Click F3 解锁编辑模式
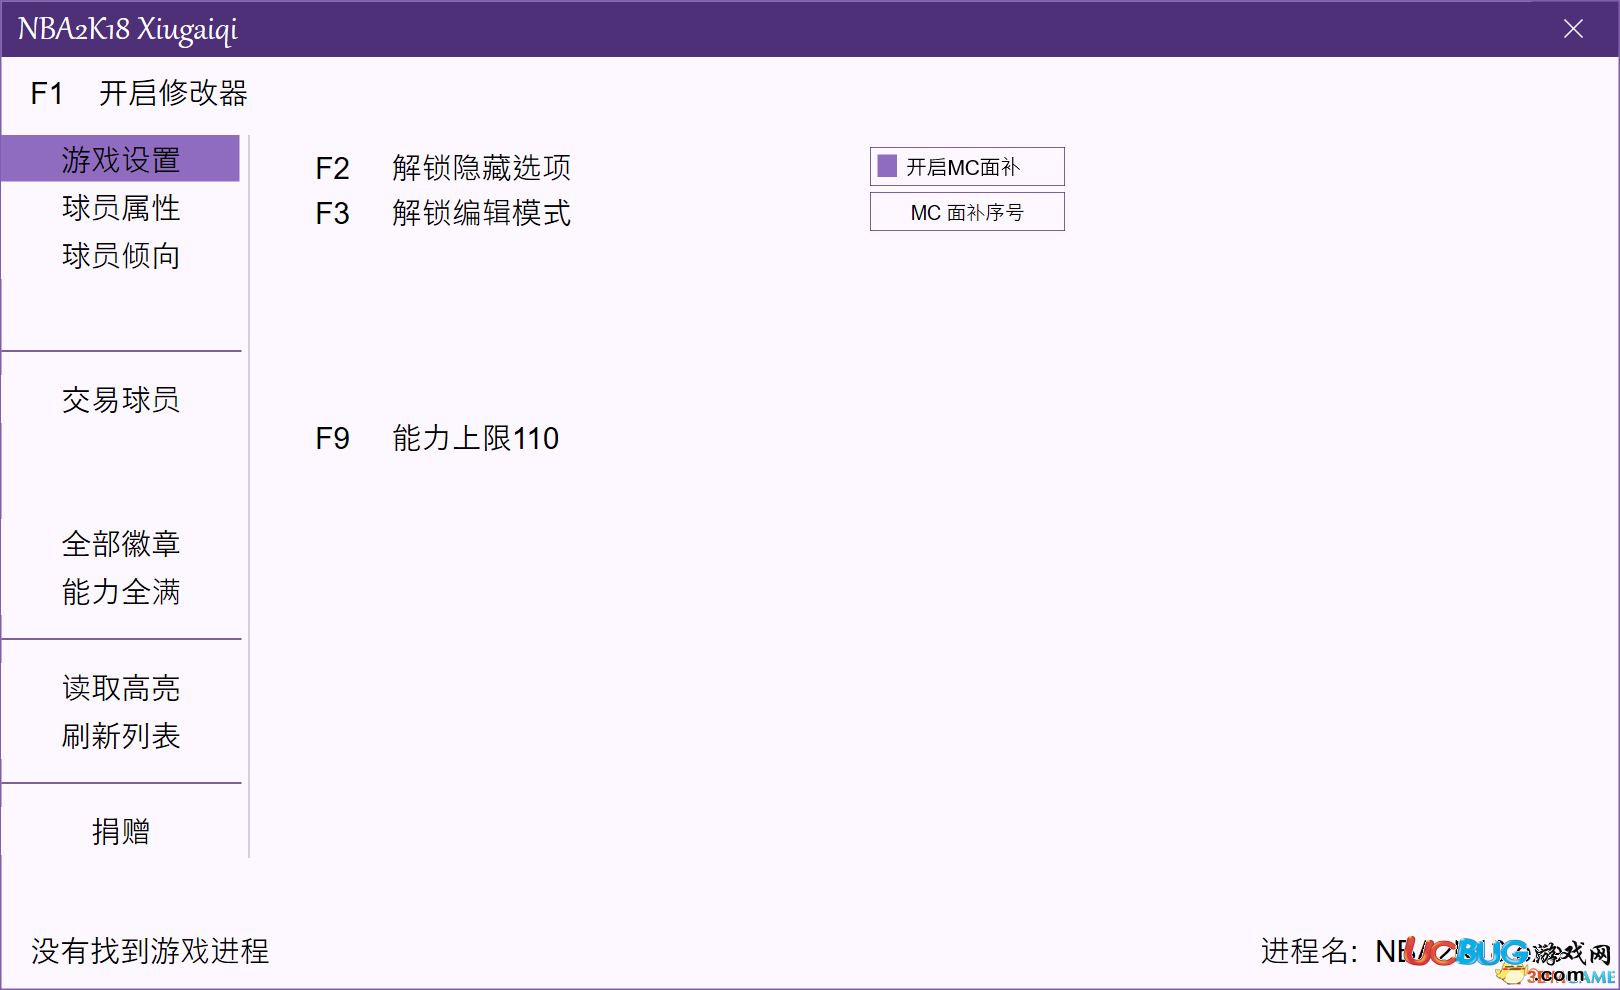1620x990 pixels. 443,213
